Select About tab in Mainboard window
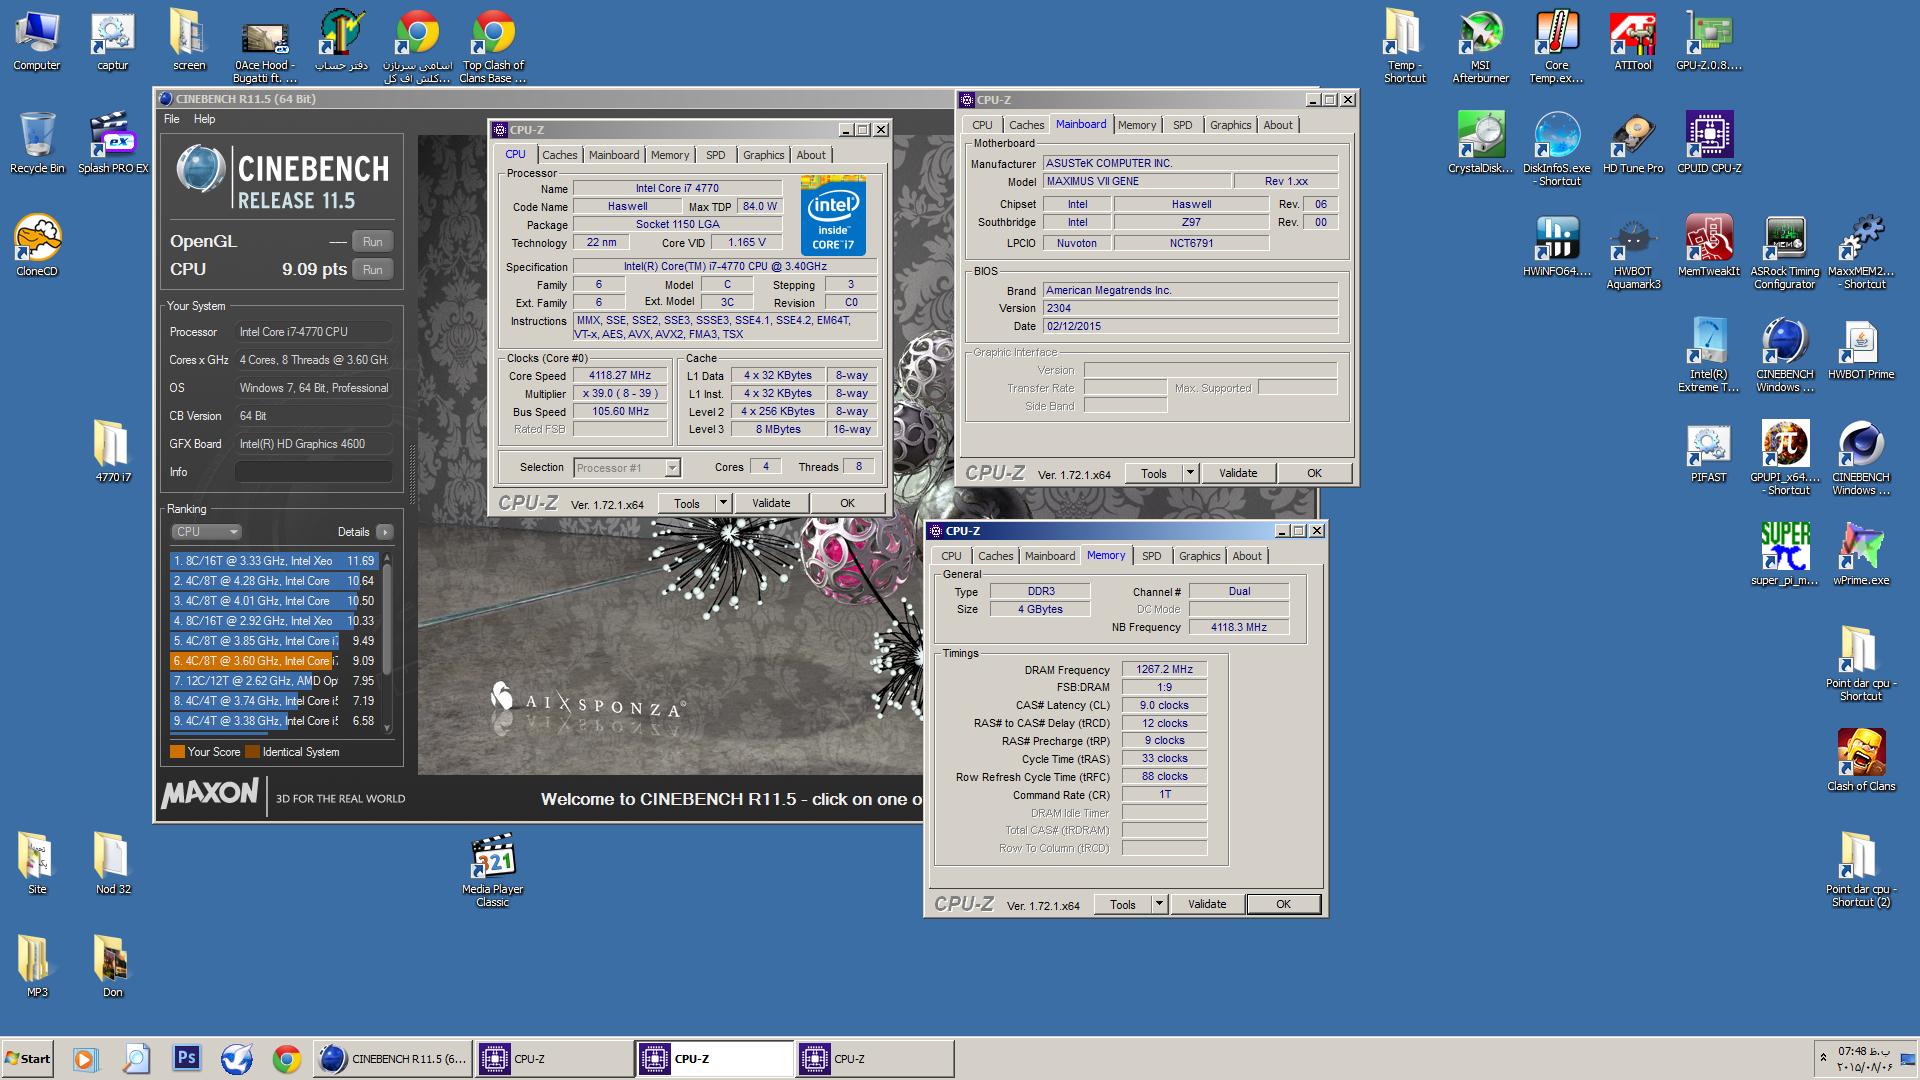 1277,125
